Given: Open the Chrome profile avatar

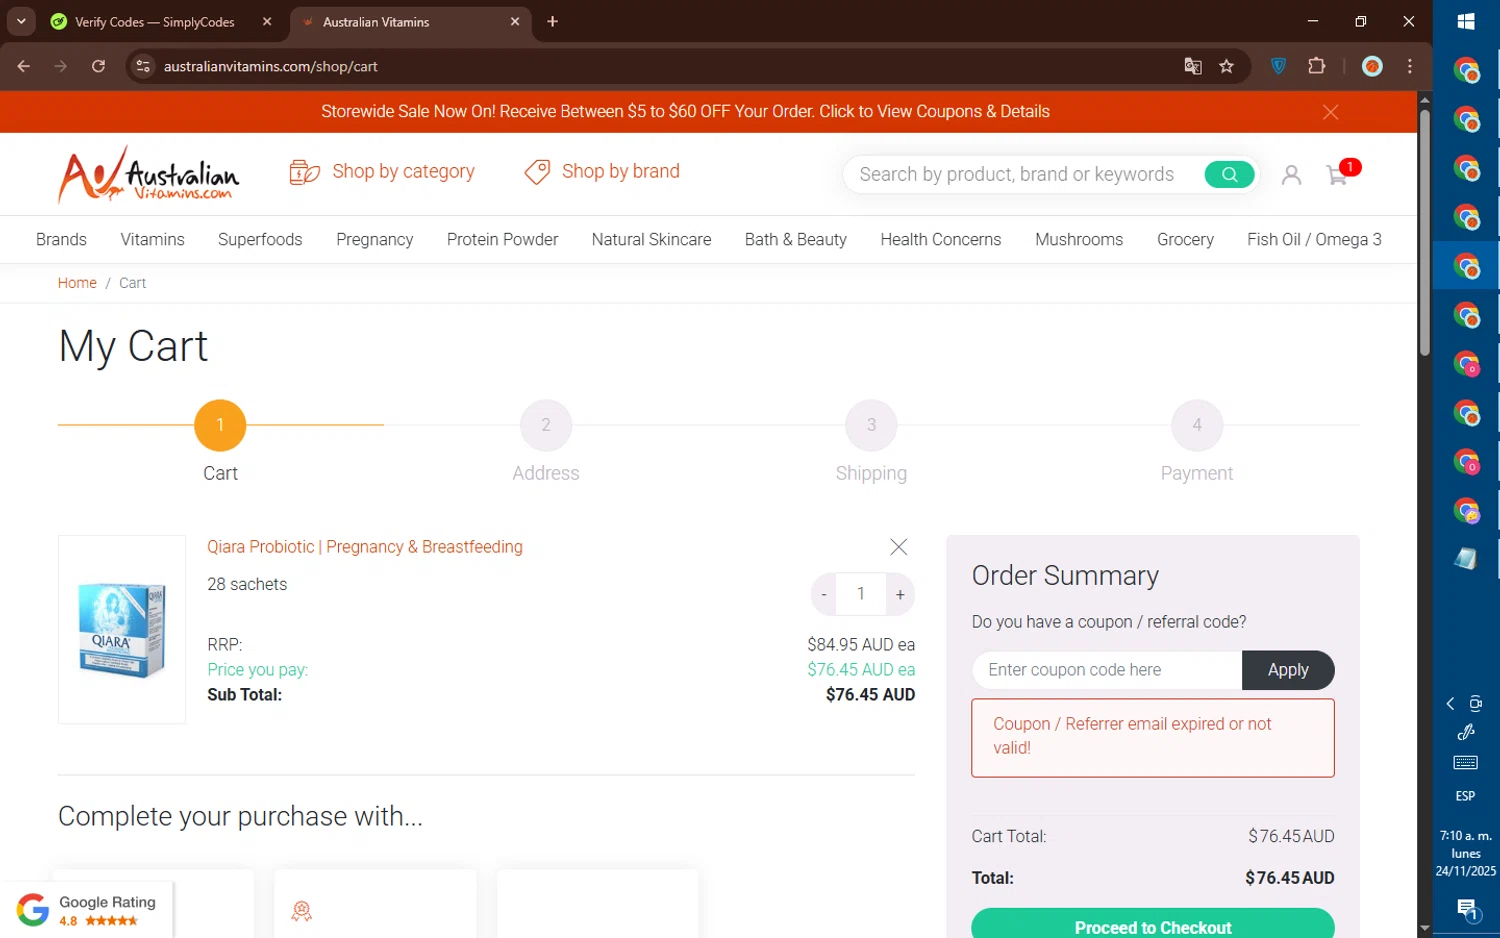Looking at the screenshot, I should point(1372,67).
